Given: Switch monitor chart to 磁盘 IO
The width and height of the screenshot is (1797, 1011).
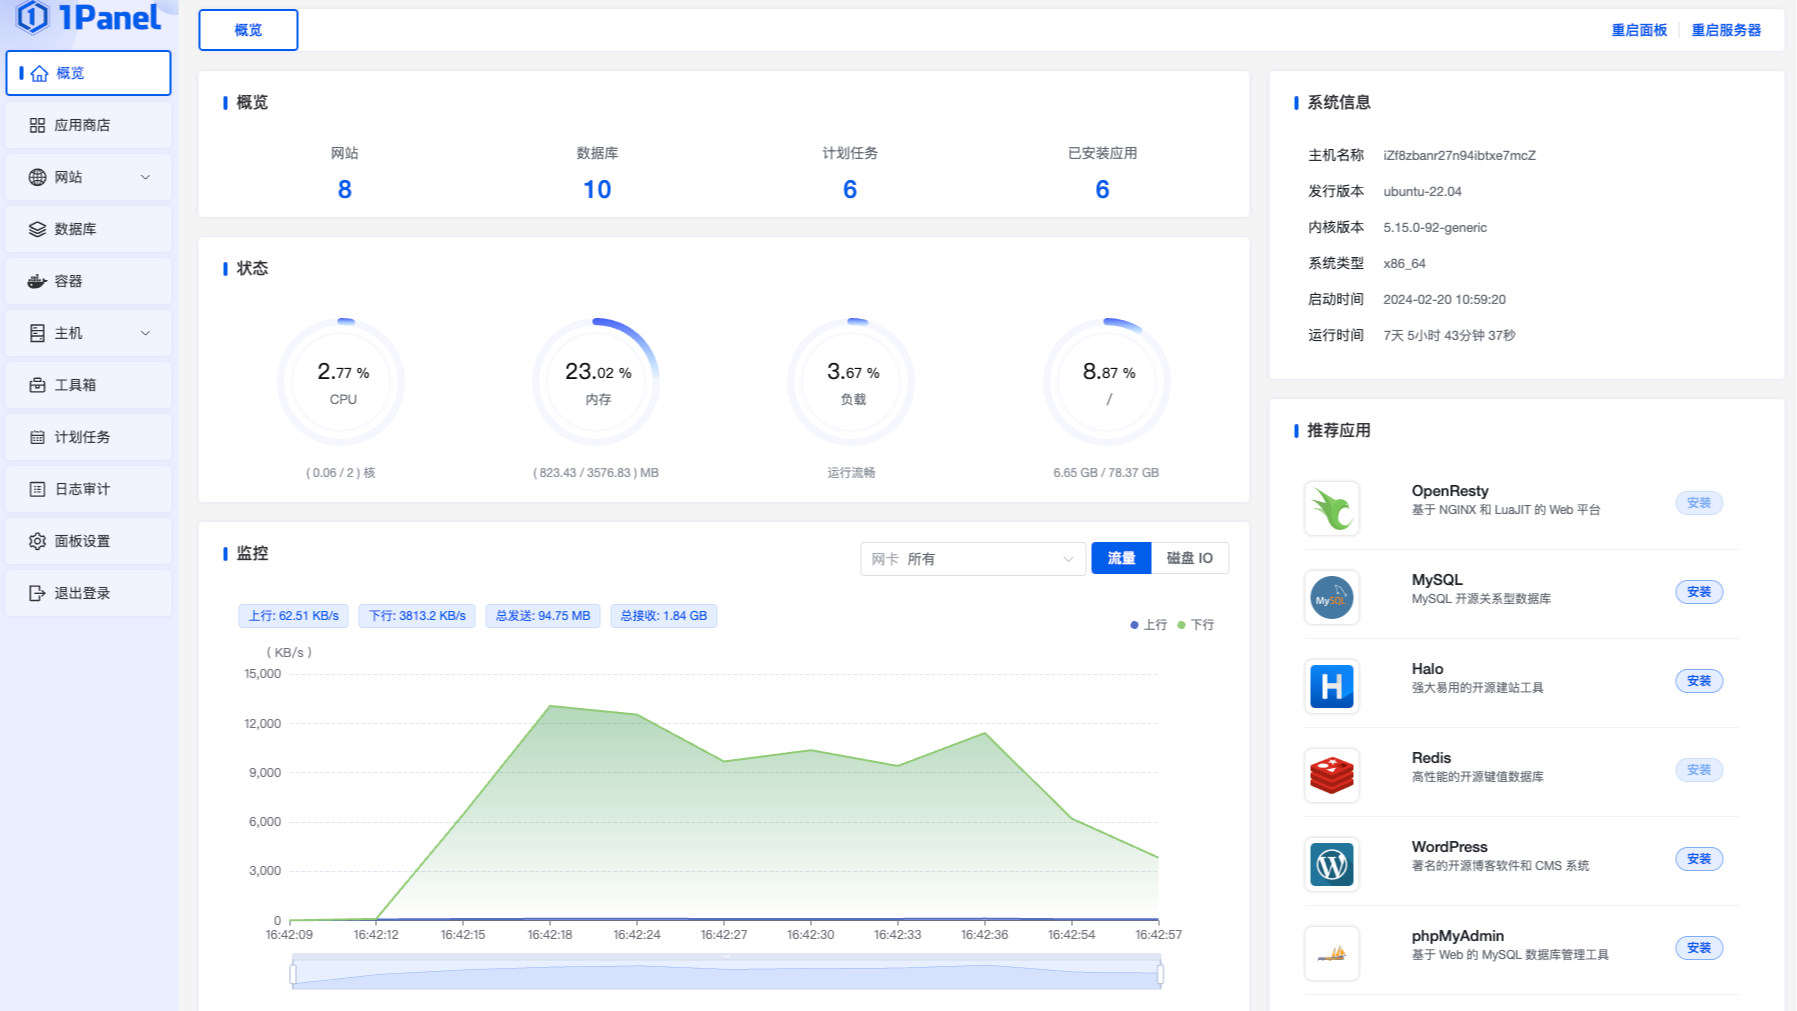Looking at the screenshot, I should [1190, 558].
